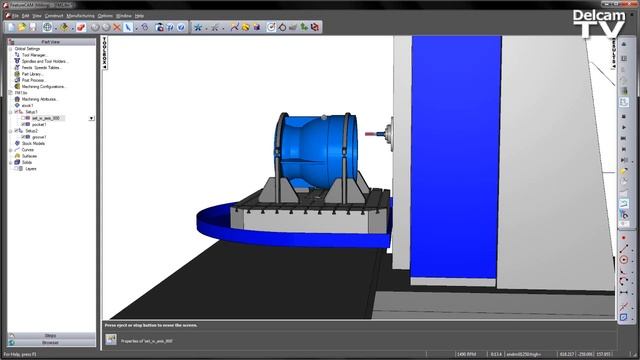Click the play simulation button

click(x=624, y=128)
